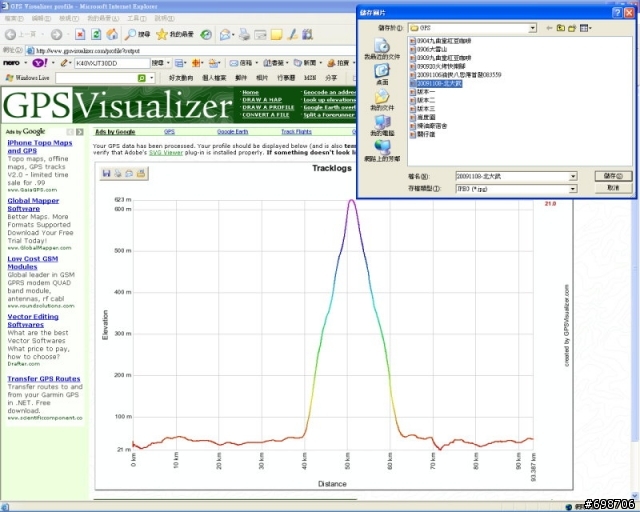The width and height of the screenshot is (640, 512).
Task: Follow the iPhone Topo Maps and GPS ad link
Action: 40,147
